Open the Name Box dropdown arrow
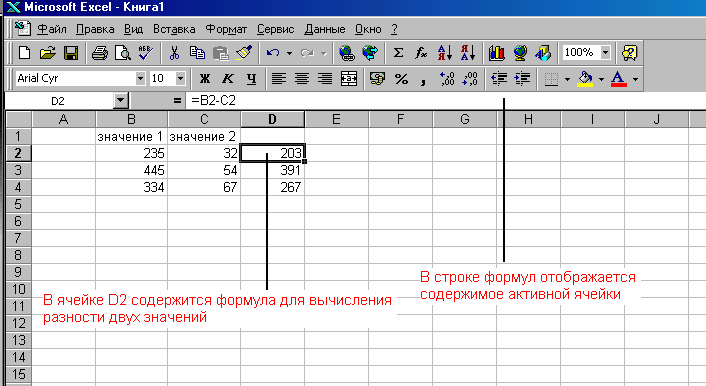This screenshot has height=386, width=706. click(121, 100)
